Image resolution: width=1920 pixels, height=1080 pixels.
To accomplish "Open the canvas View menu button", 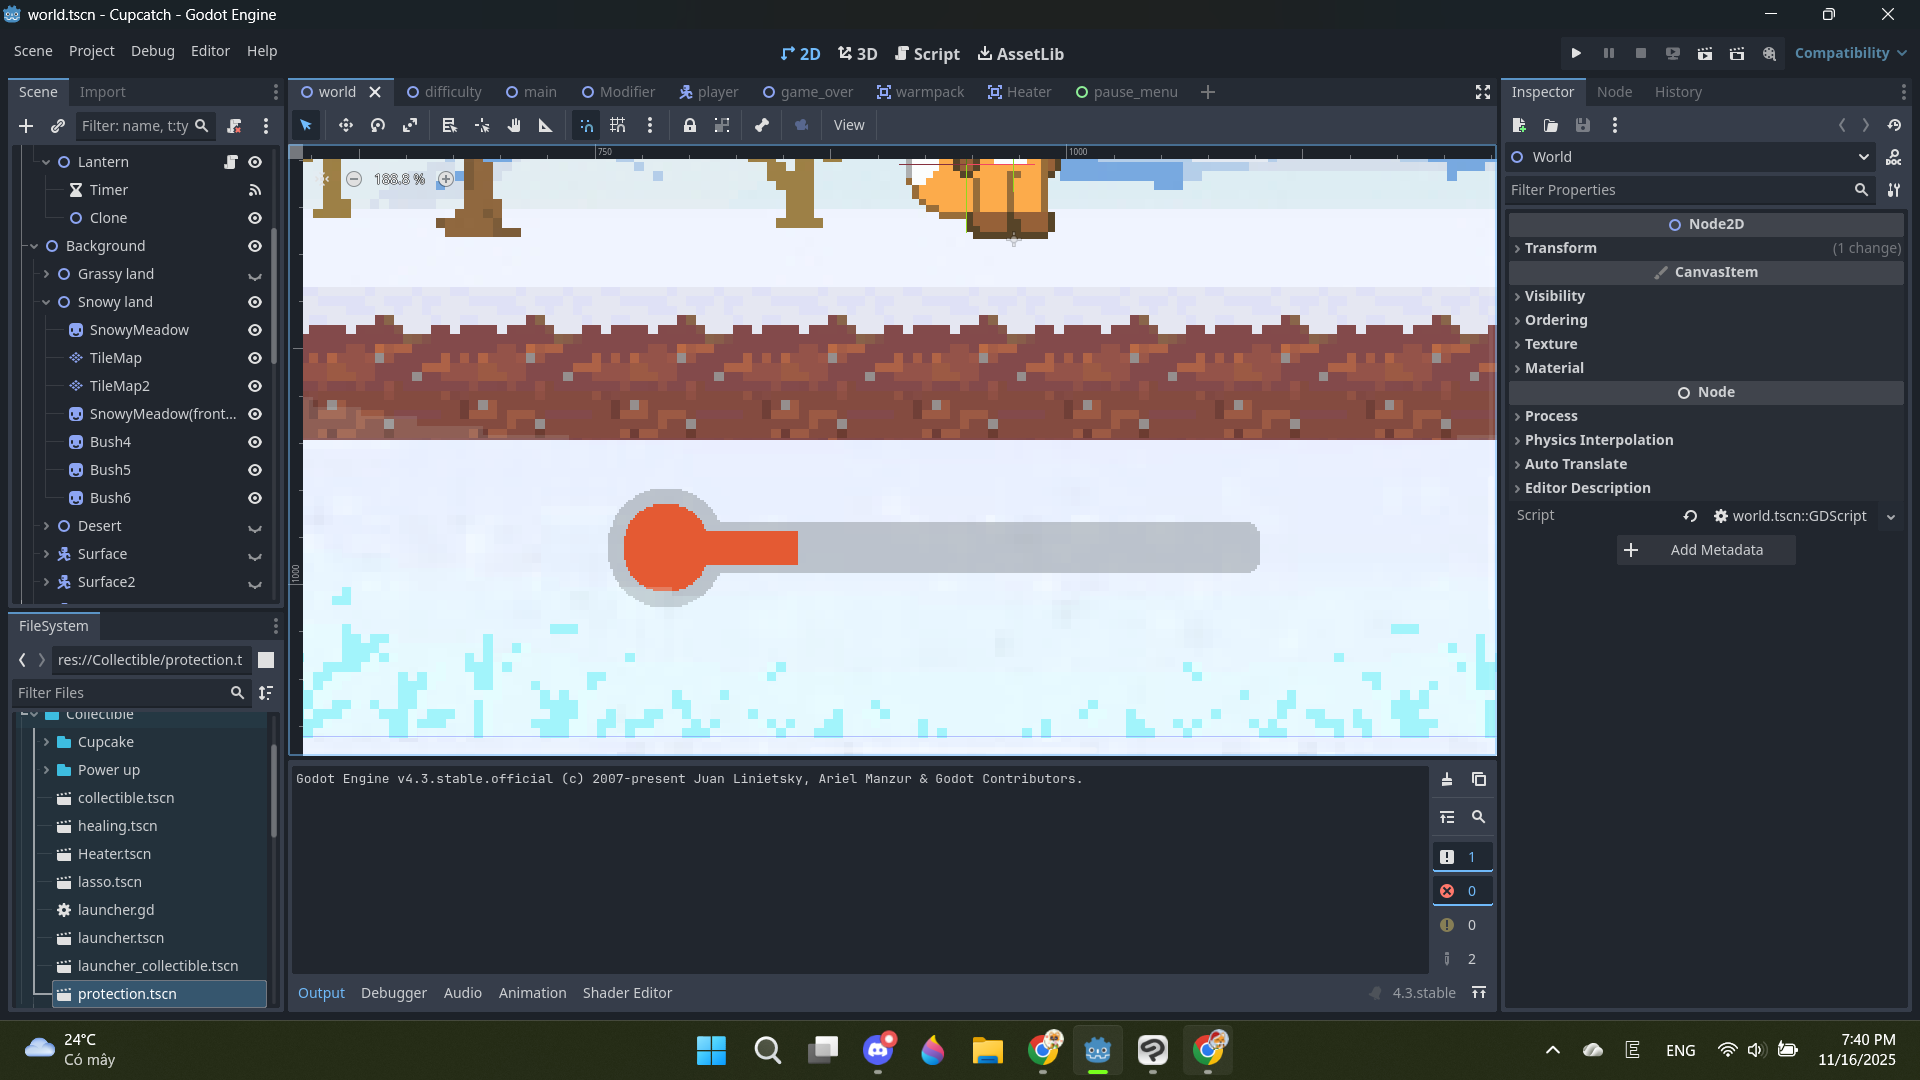I will click(849, 125).
